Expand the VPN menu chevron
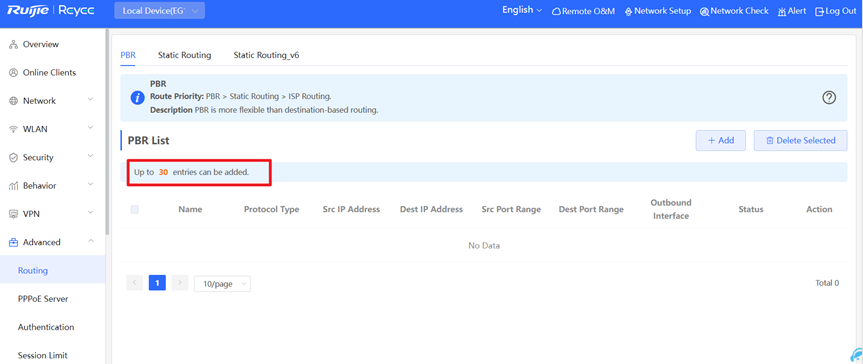The image size is (863, 364). point(91,213)
